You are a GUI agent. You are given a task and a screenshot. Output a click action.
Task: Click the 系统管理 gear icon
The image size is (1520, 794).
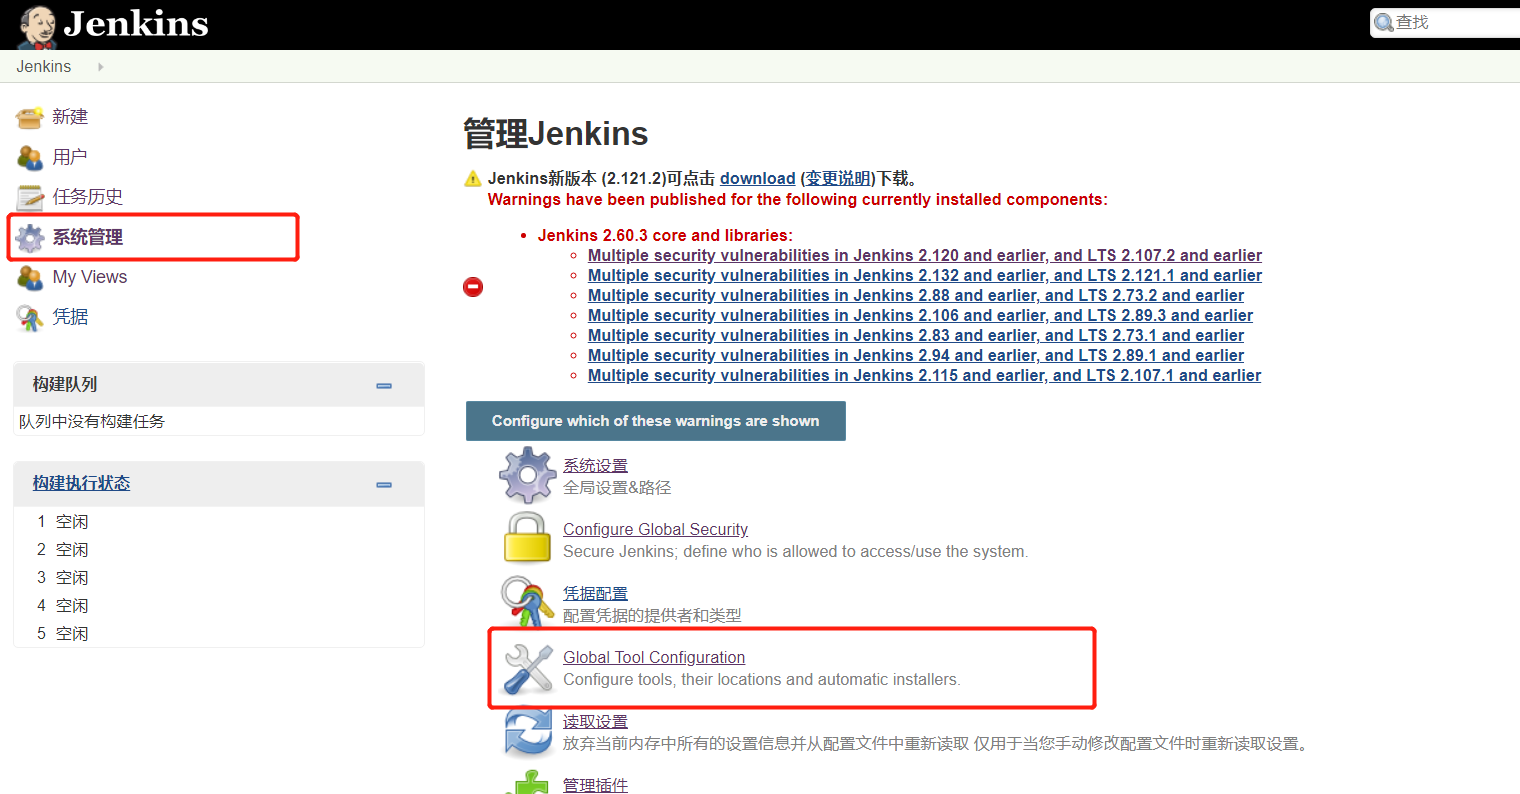pyautogui.click(x=30, y=238)
